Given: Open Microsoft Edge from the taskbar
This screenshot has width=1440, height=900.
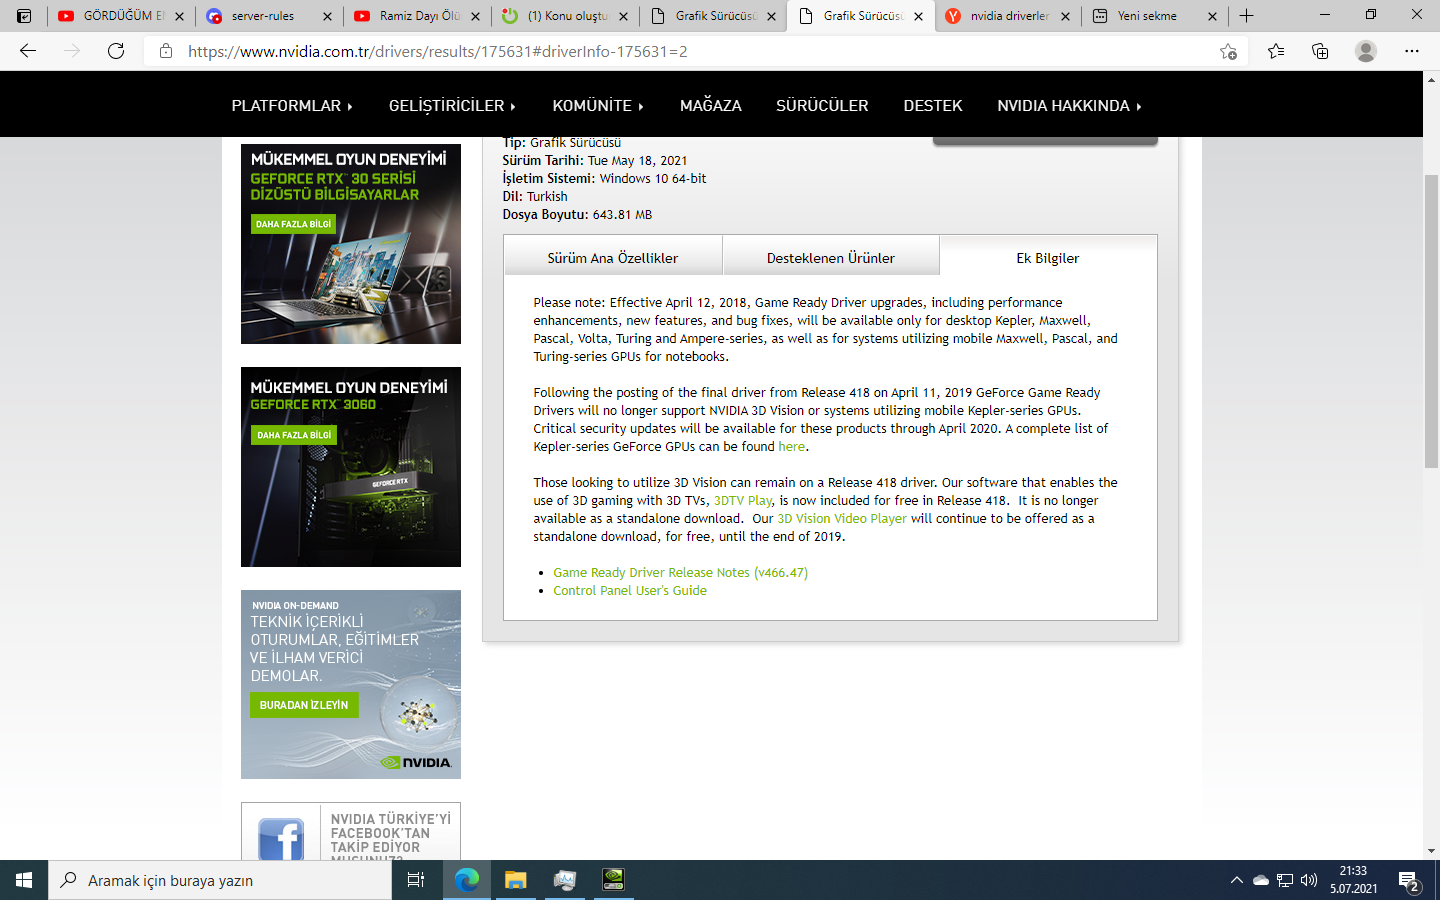Looking at the screenshot, I should (467, 880).
